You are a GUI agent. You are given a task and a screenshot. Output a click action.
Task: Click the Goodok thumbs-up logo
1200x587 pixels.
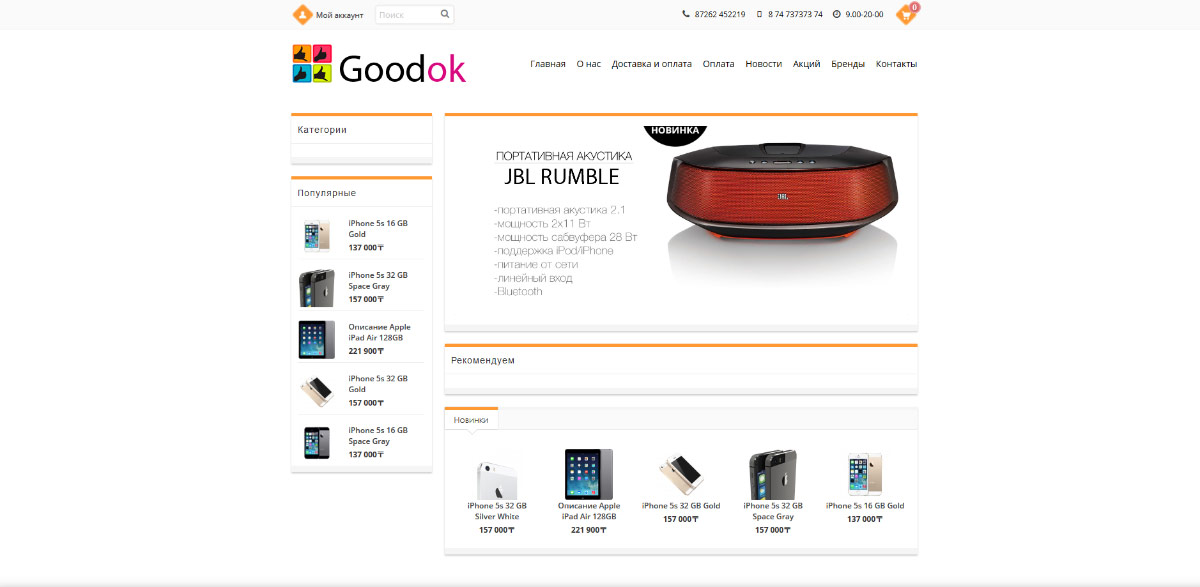[x=312, y=64]
